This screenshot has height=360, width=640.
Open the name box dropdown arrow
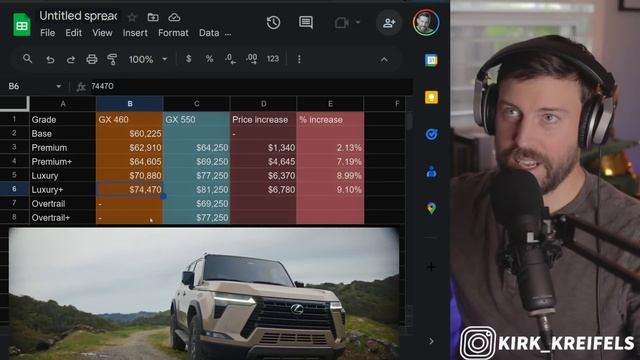pos(58,86)
